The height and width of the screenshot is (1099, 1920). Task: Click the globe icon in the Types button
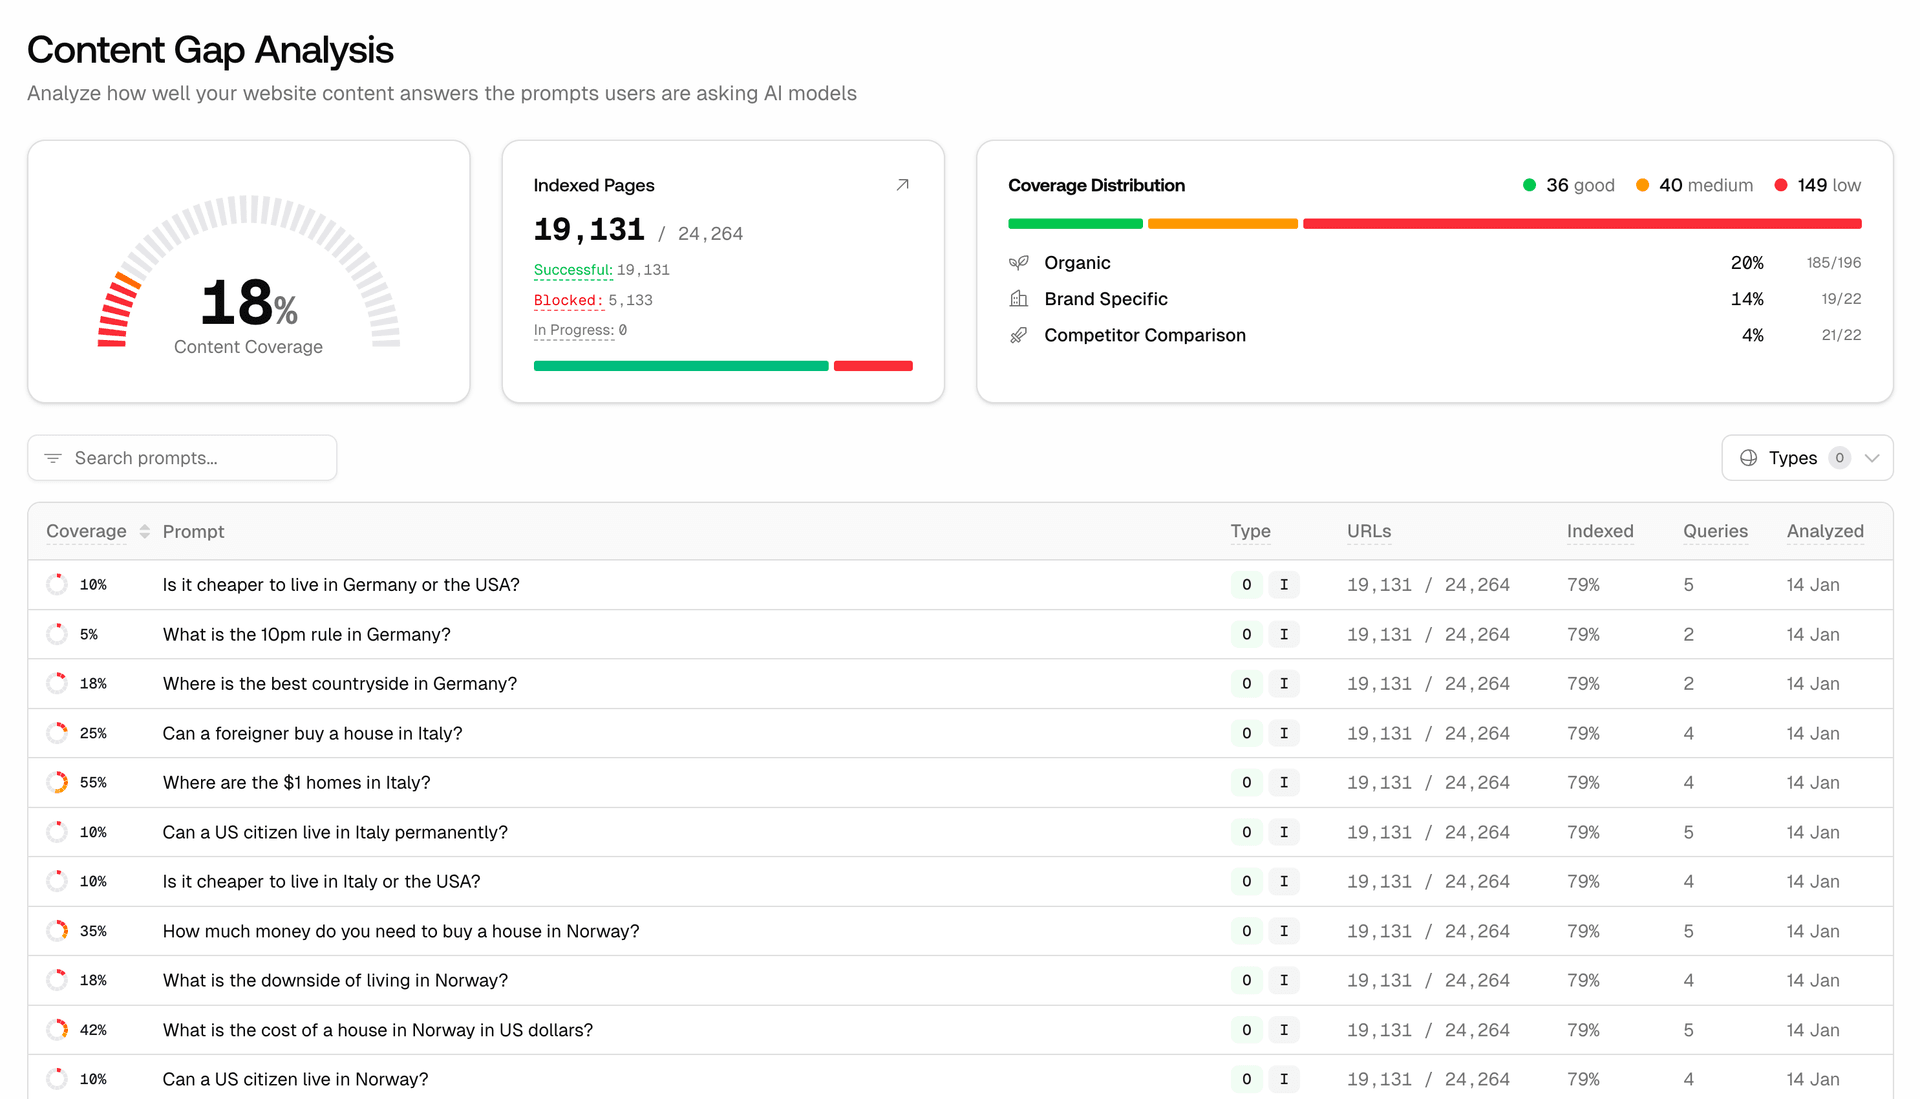(x=1748, y=457)
